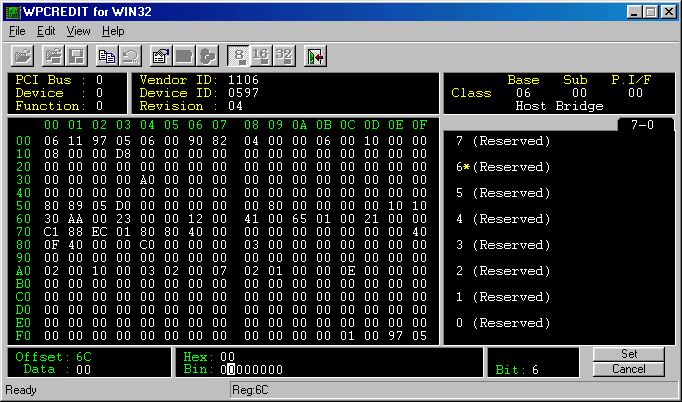Switch to 16-bit view mode
Screen dimensions: 682x402
(261, 56)
